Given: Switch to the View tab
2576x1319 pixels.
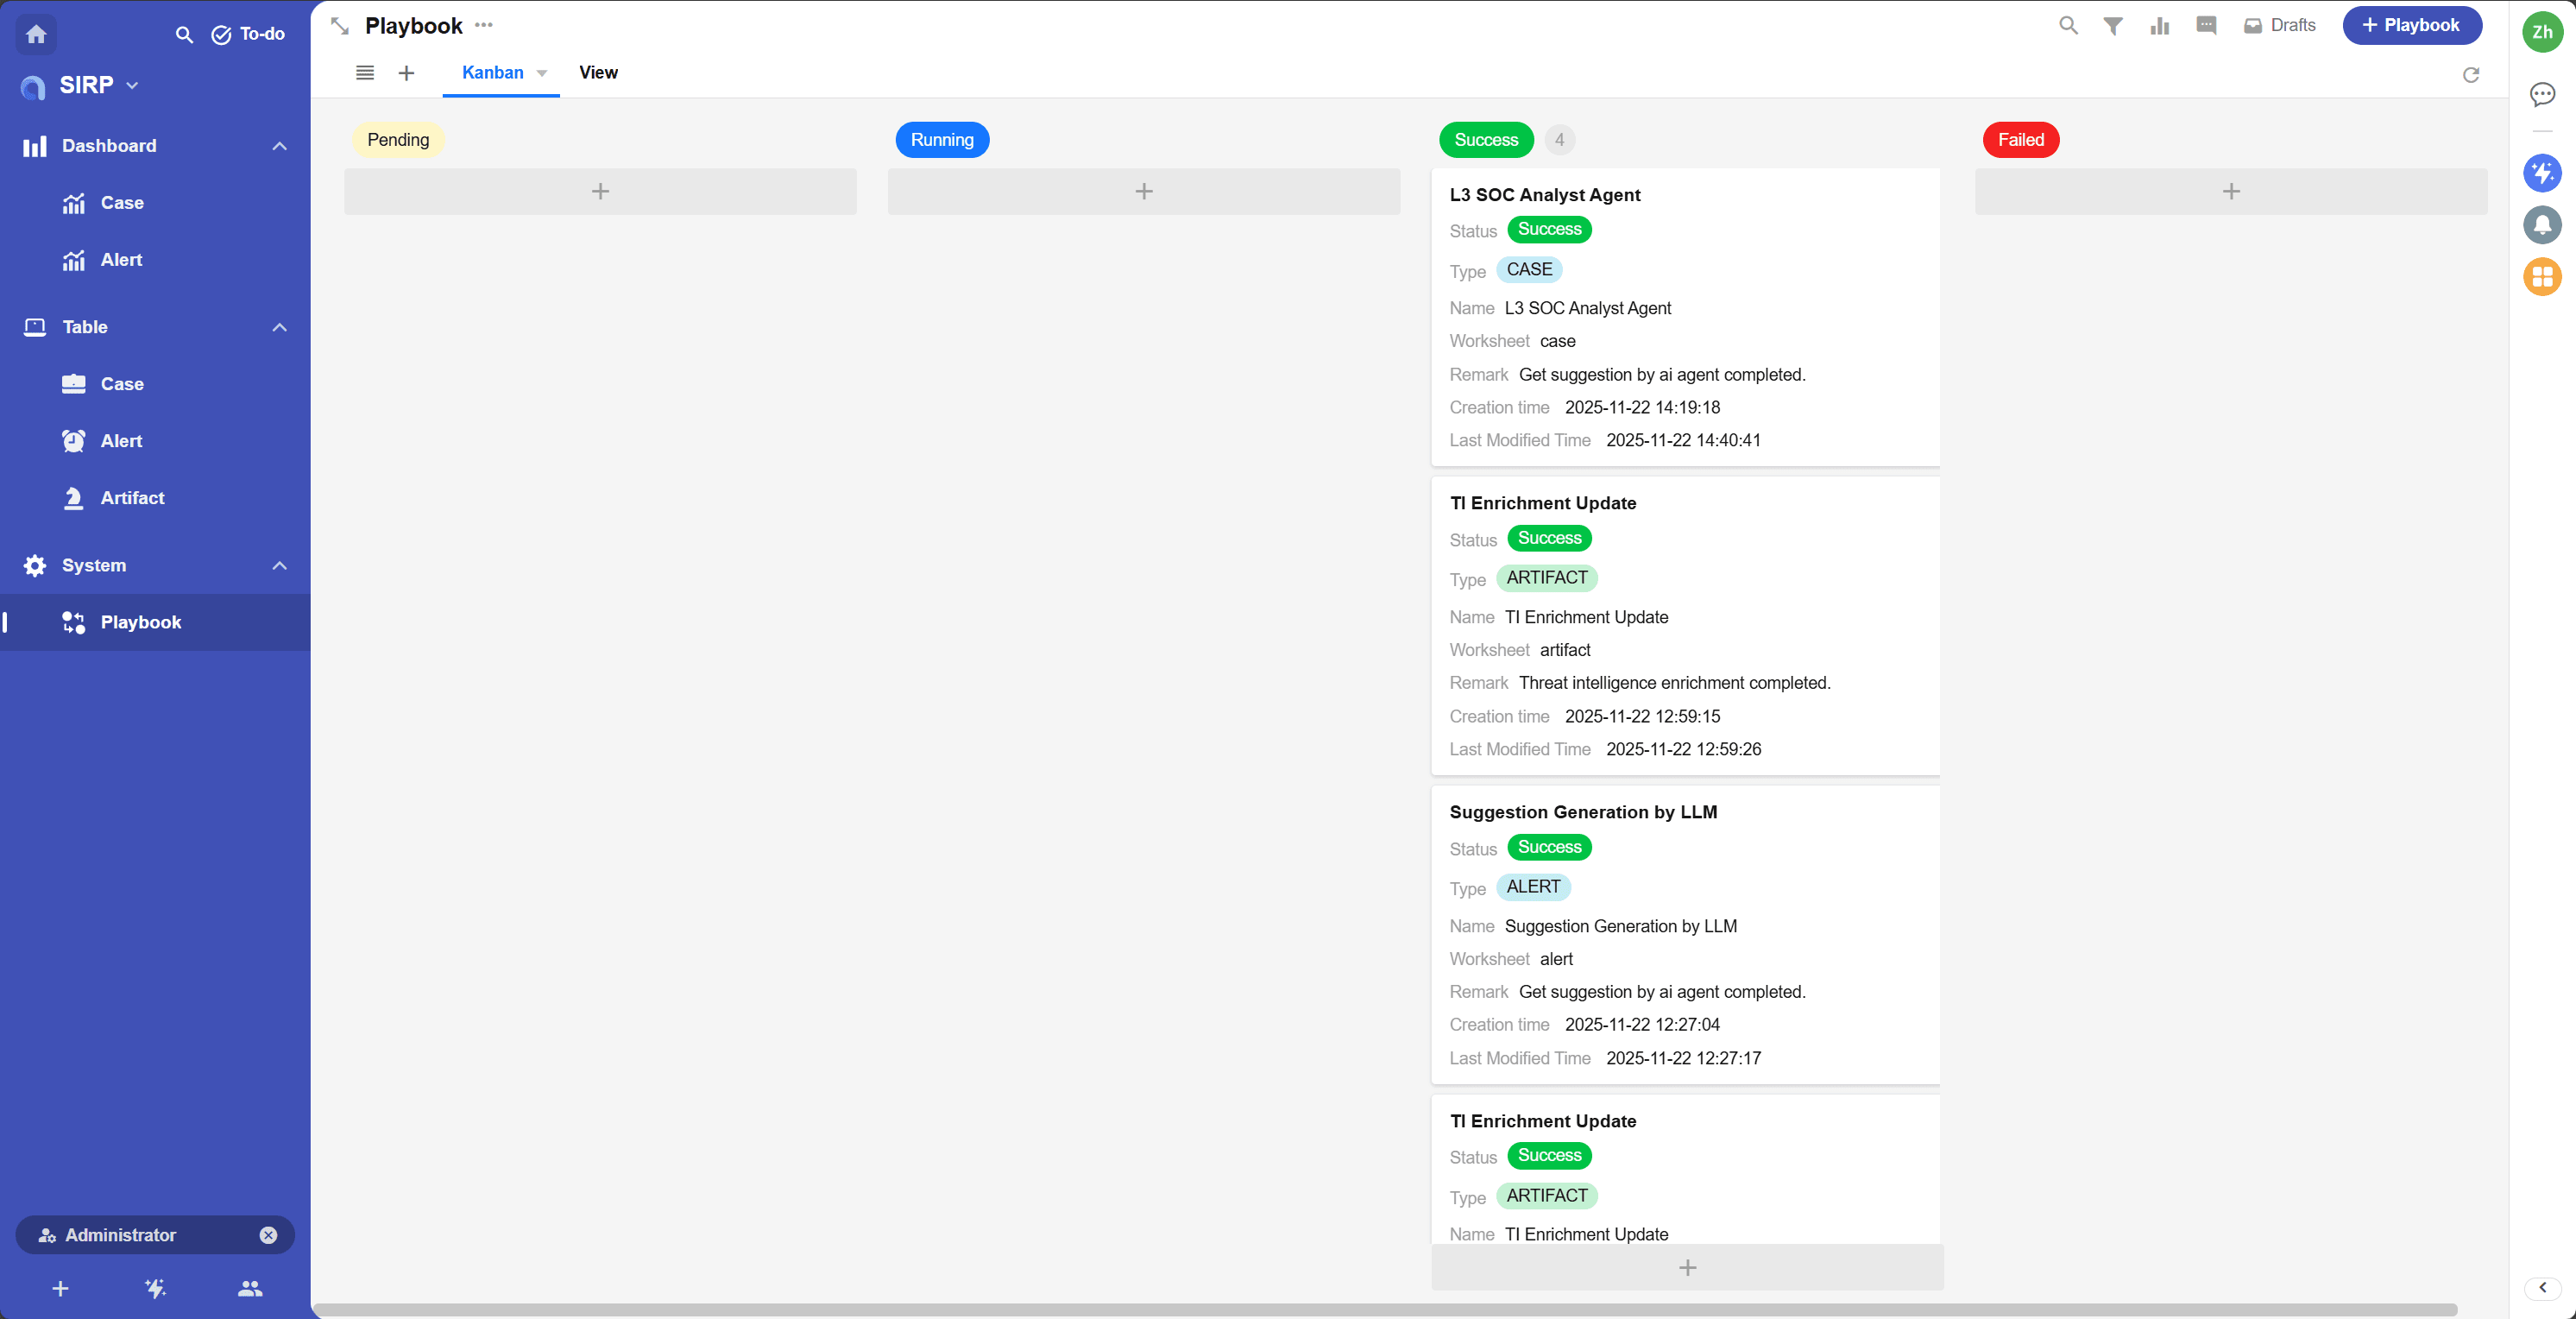Looking at the screenshot, I should [x=598, y=73].
